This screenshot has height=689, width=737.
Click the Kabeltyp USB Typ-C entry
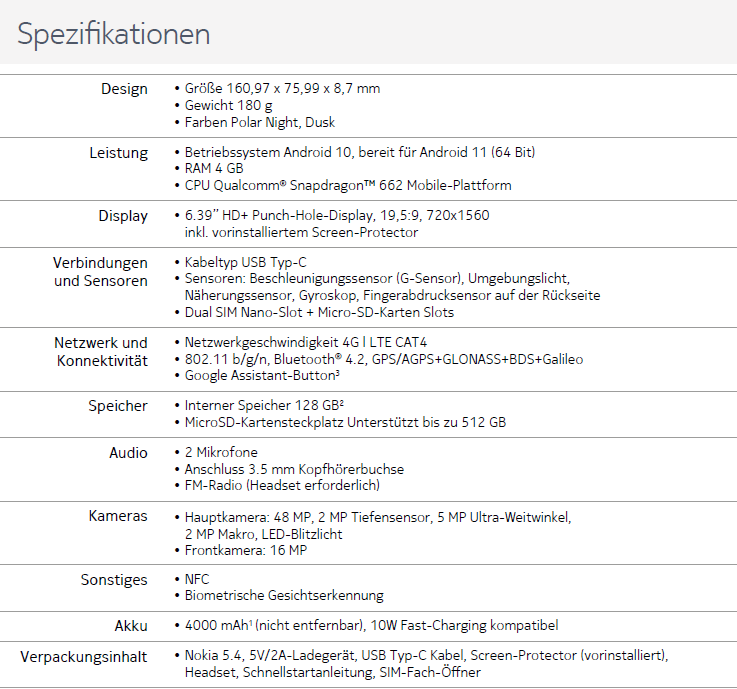pos(245,262)
